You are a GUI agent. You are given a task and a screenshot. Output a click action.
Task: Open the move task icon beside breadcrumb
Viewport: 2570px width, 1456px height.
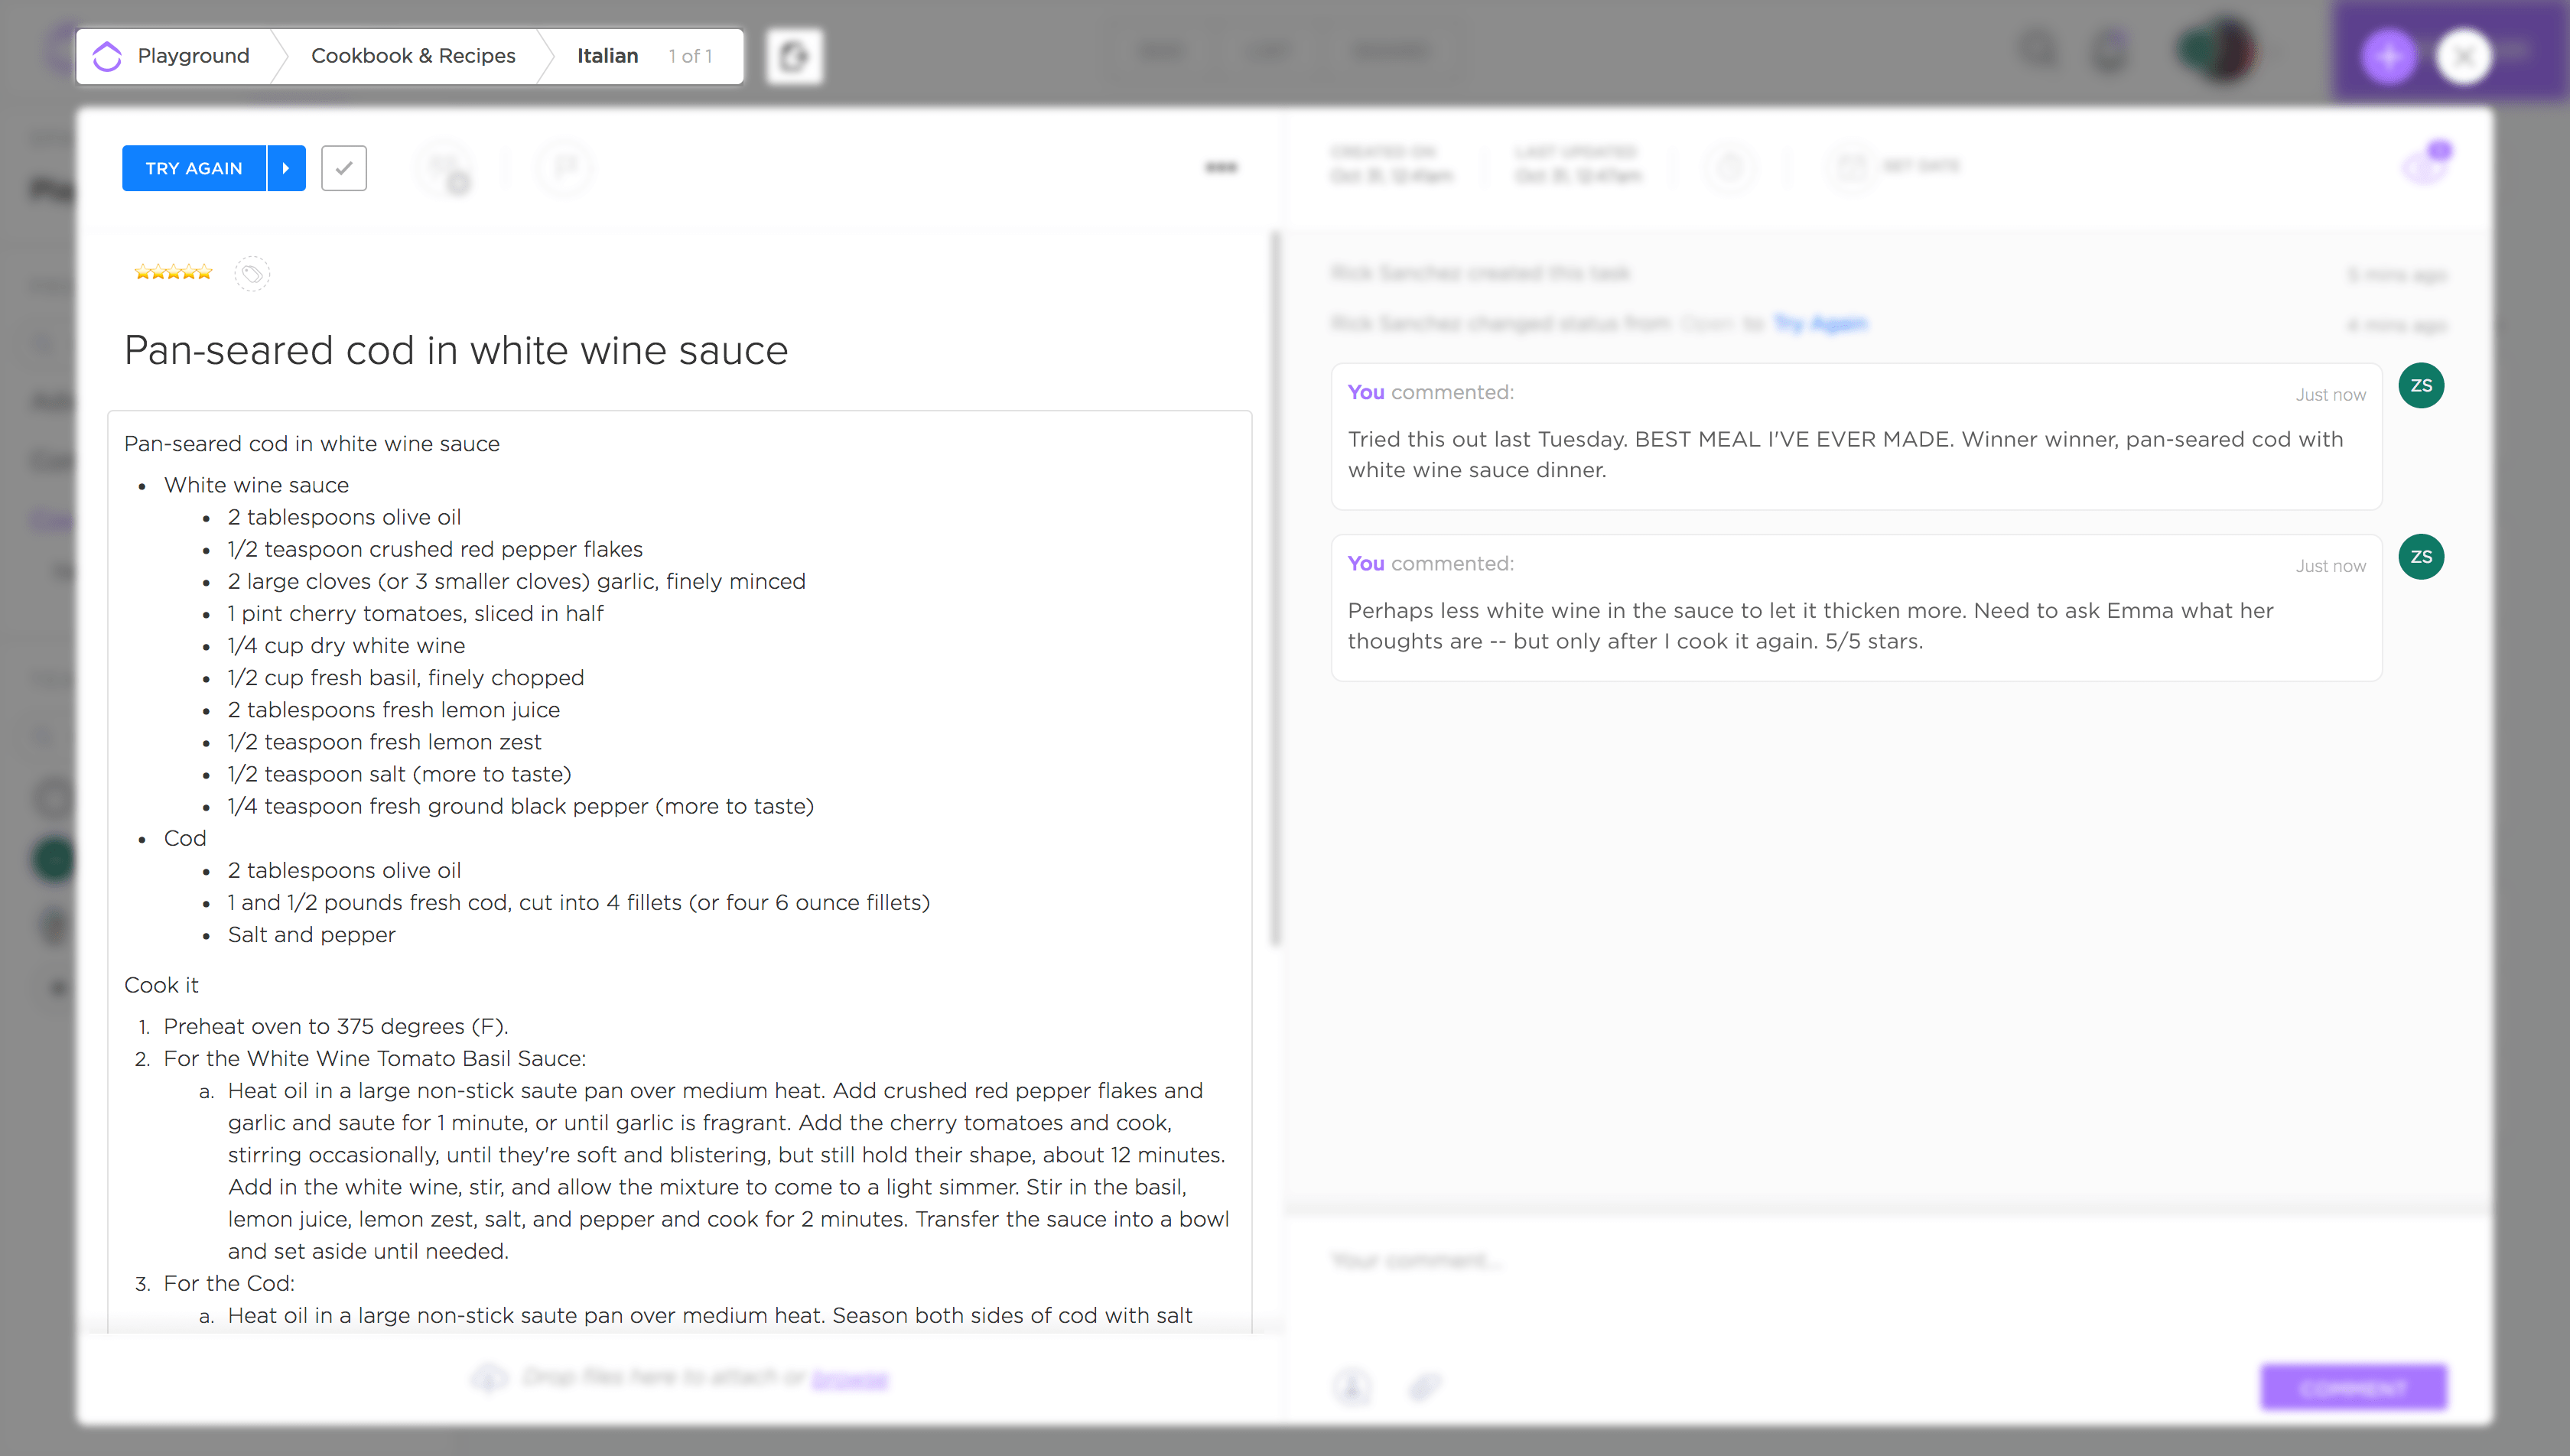coord(794,56)
